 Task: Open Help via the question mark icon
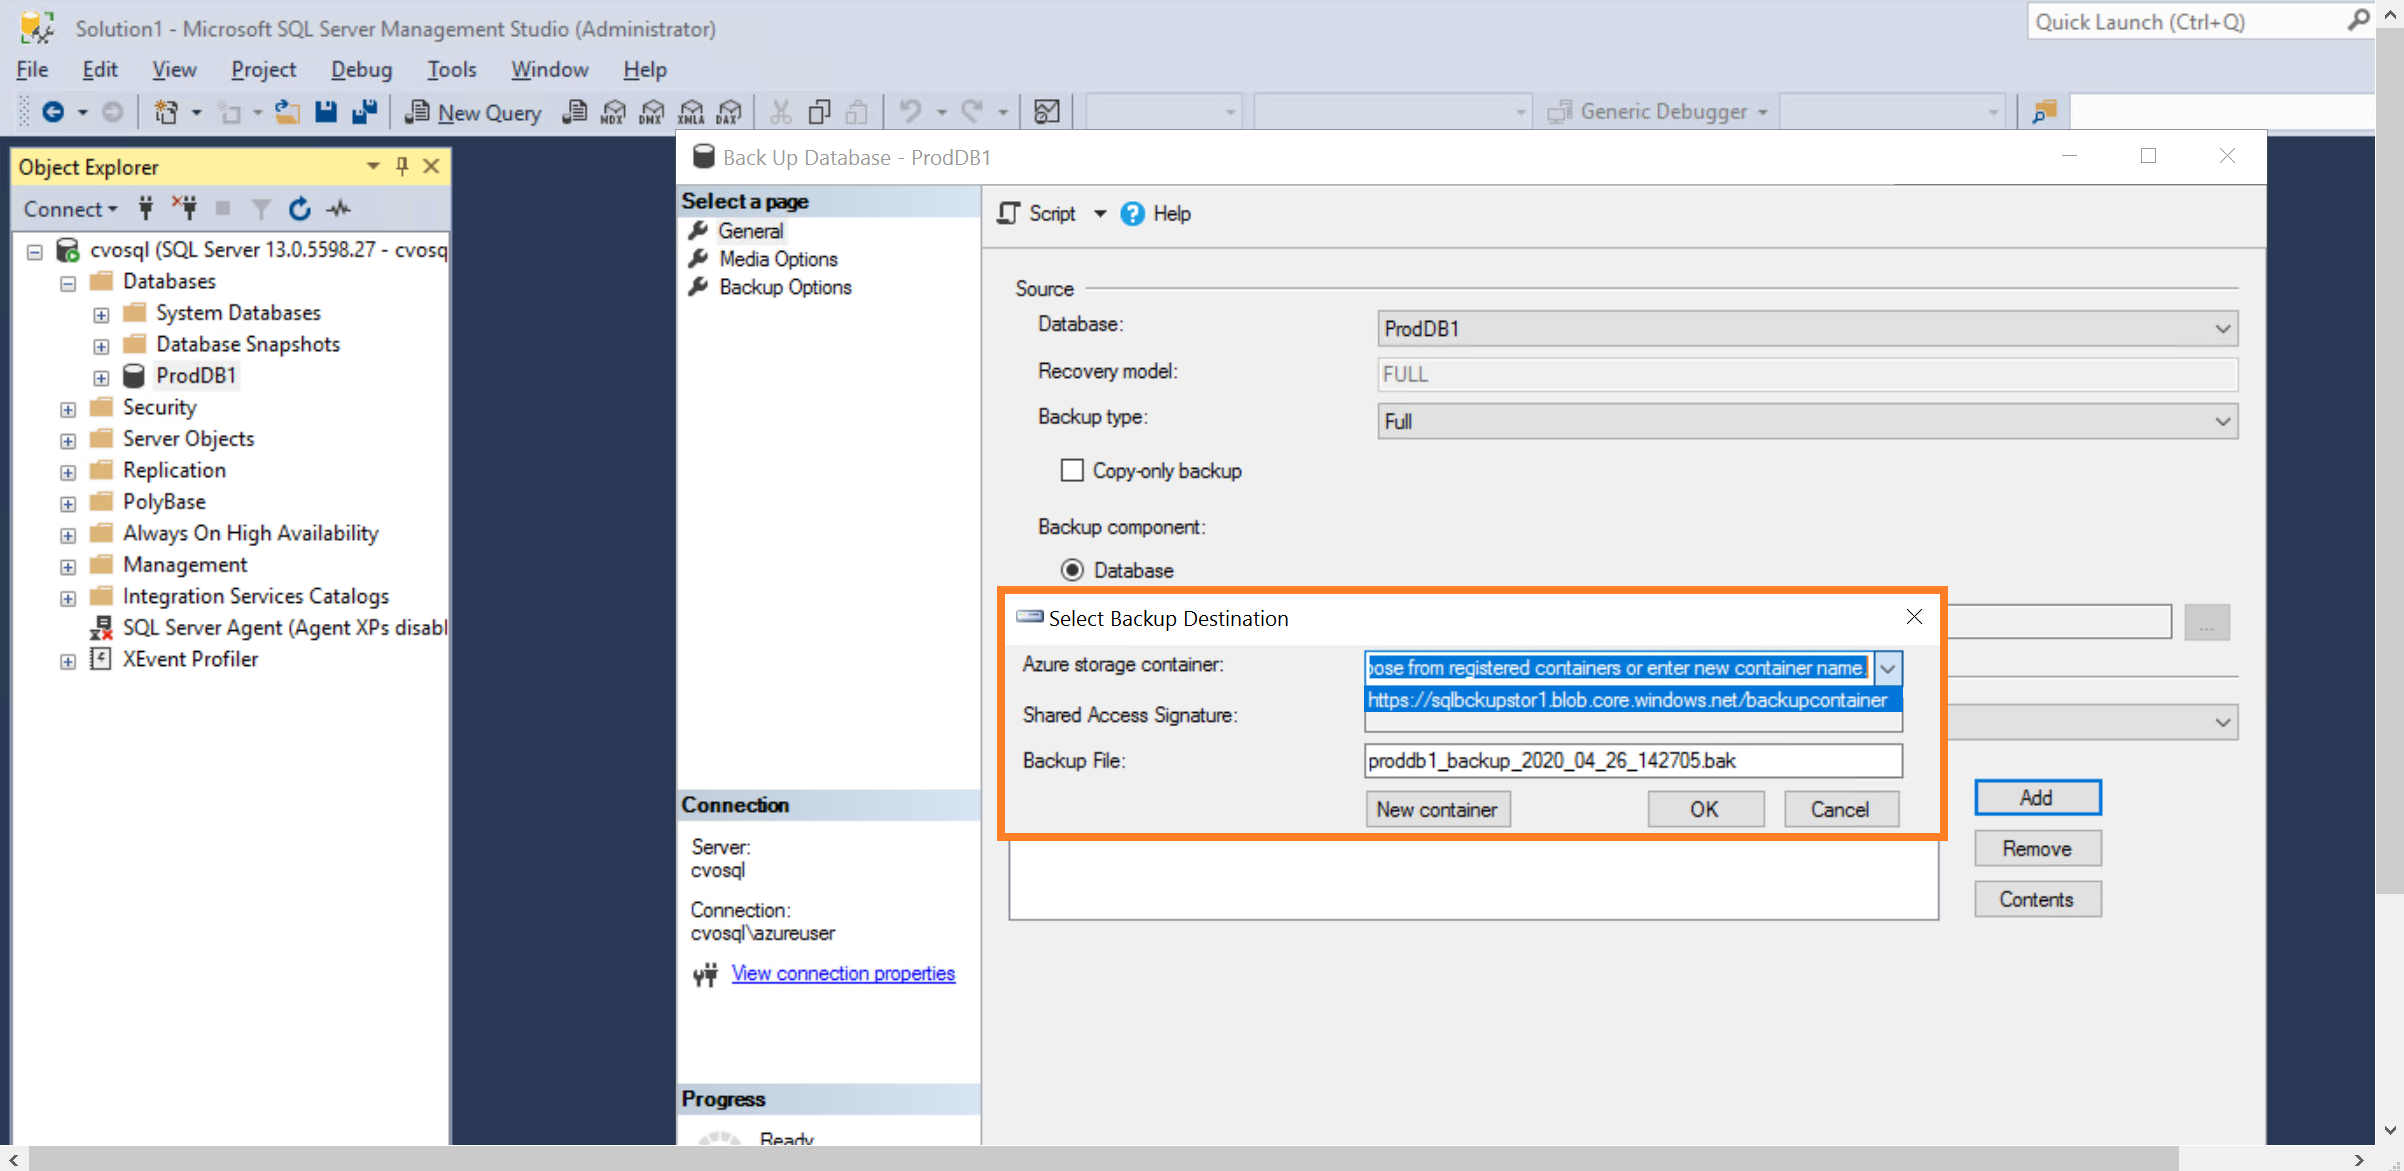click(1132, 214)
